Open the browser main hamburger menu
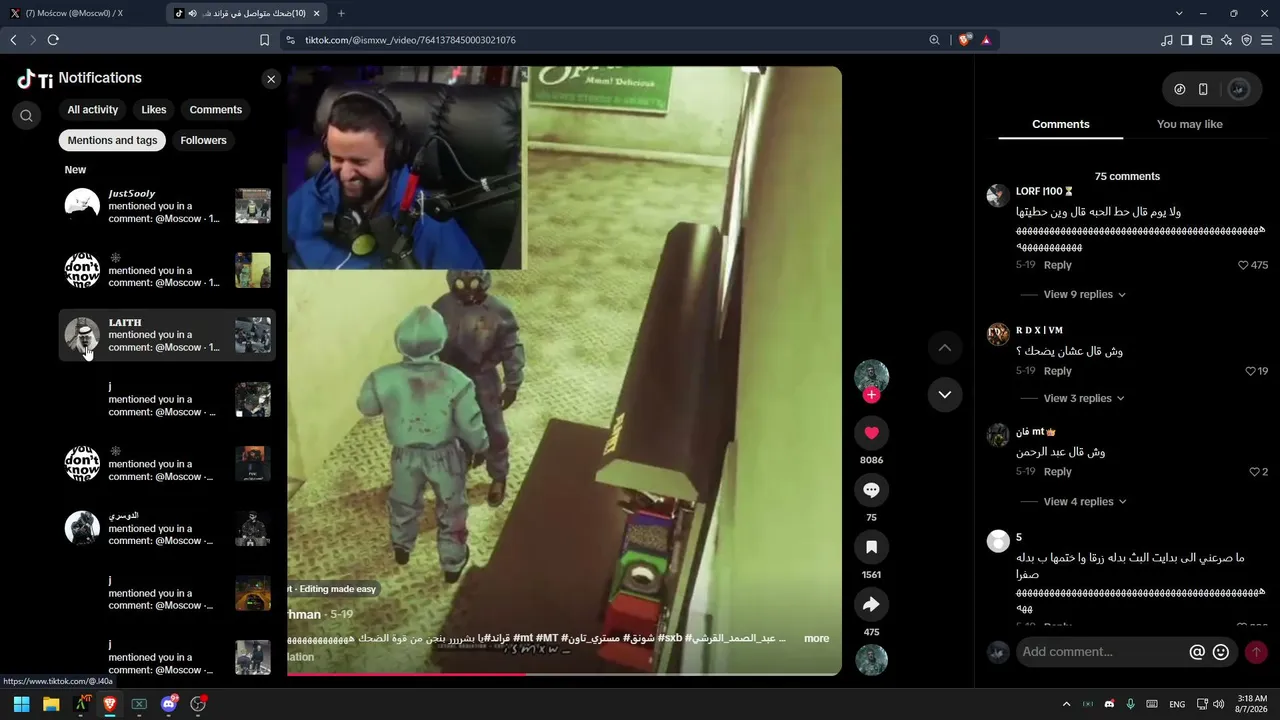The image size is (1280, 720). point(1267,40)
